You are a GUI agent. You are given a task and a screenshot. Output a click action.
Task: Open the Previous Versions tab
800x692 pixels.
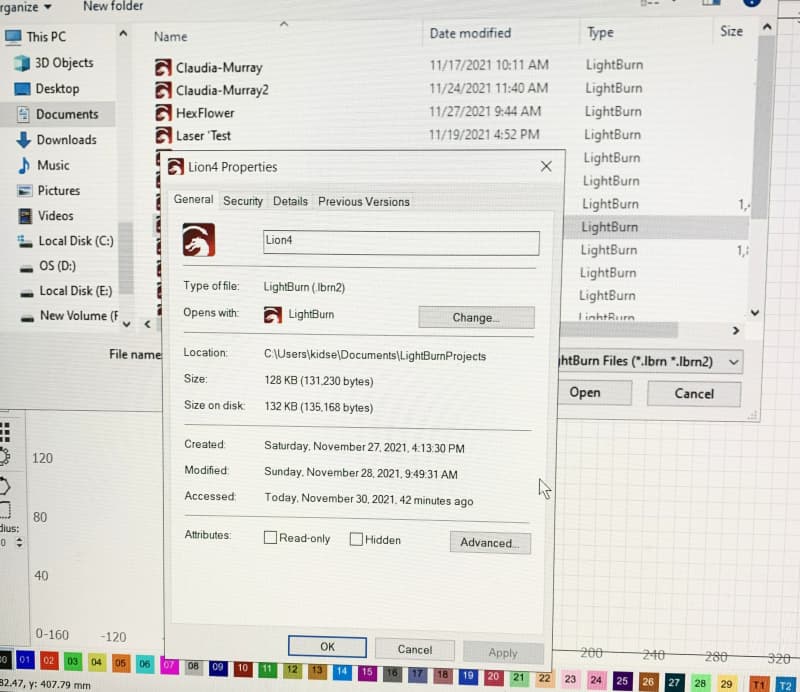click(364, 202)
